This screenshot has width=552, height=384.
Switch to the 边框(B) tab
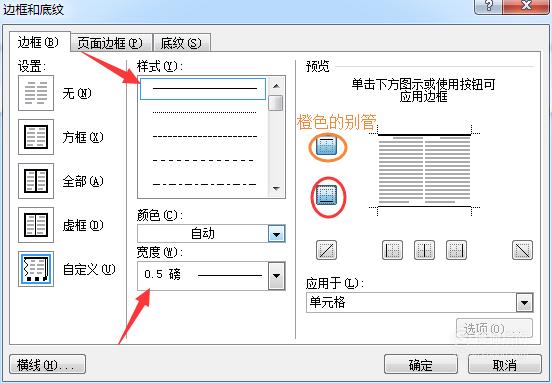tap(39, 43)
